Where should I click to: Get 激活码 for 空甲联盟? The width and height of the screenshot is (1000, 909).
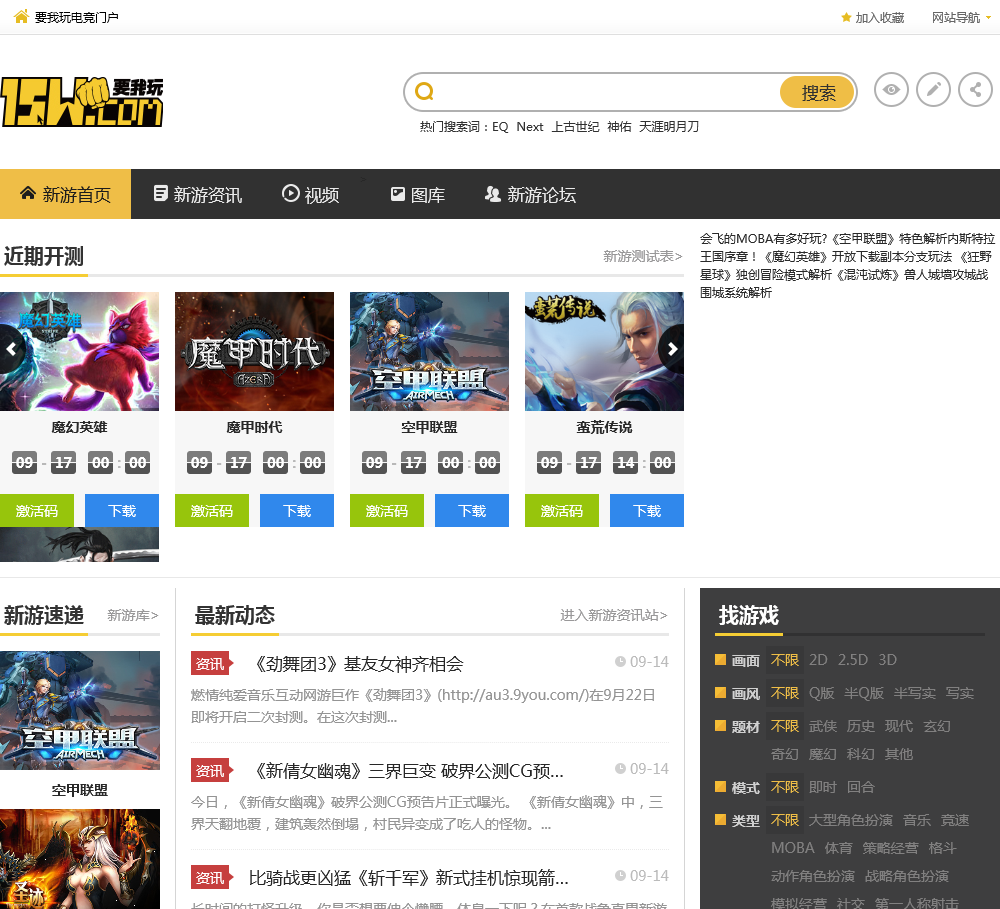pyautogui.click(x=386, y=510)
